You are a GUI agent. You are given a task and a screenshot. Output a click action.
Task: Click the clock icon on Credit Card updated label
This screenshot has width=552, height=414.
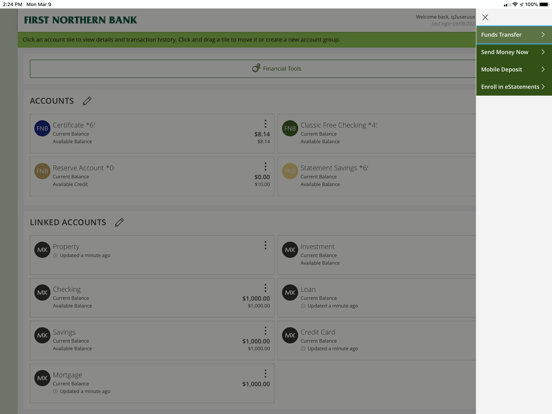pyautogui.click(x=303, y=349)
